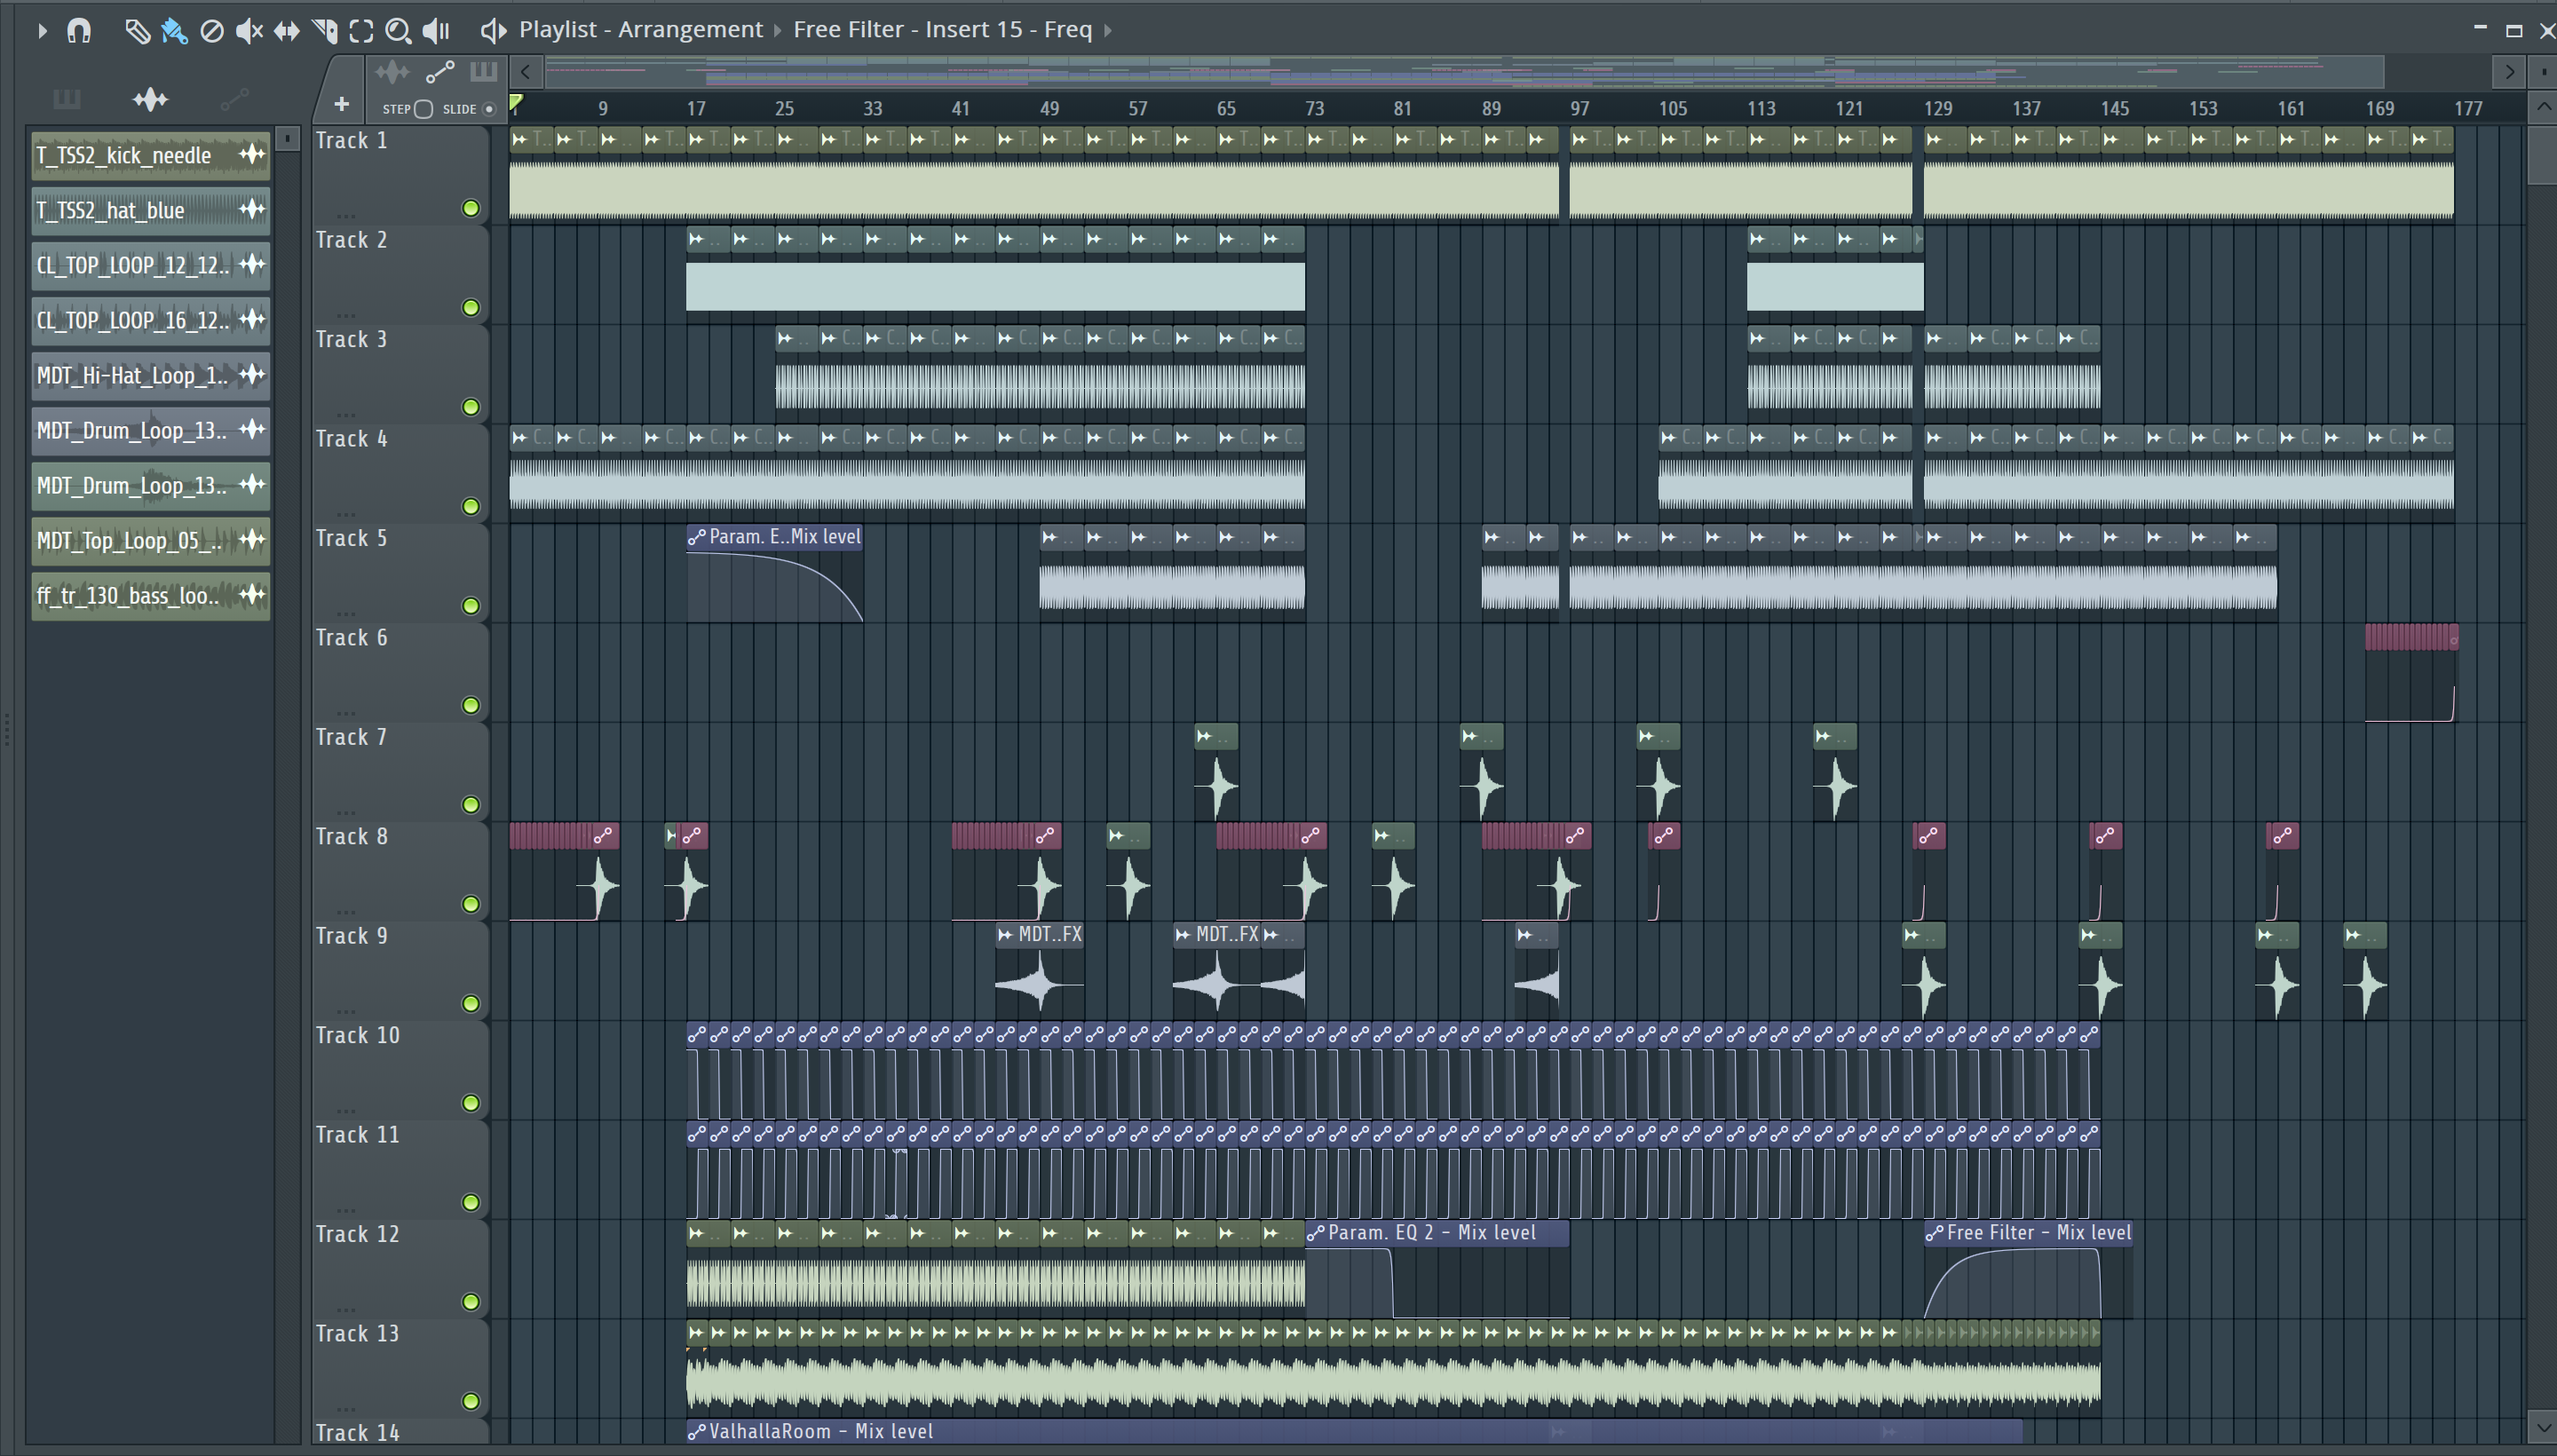Mute Track 2 using green LED

(x=470, y=307)
